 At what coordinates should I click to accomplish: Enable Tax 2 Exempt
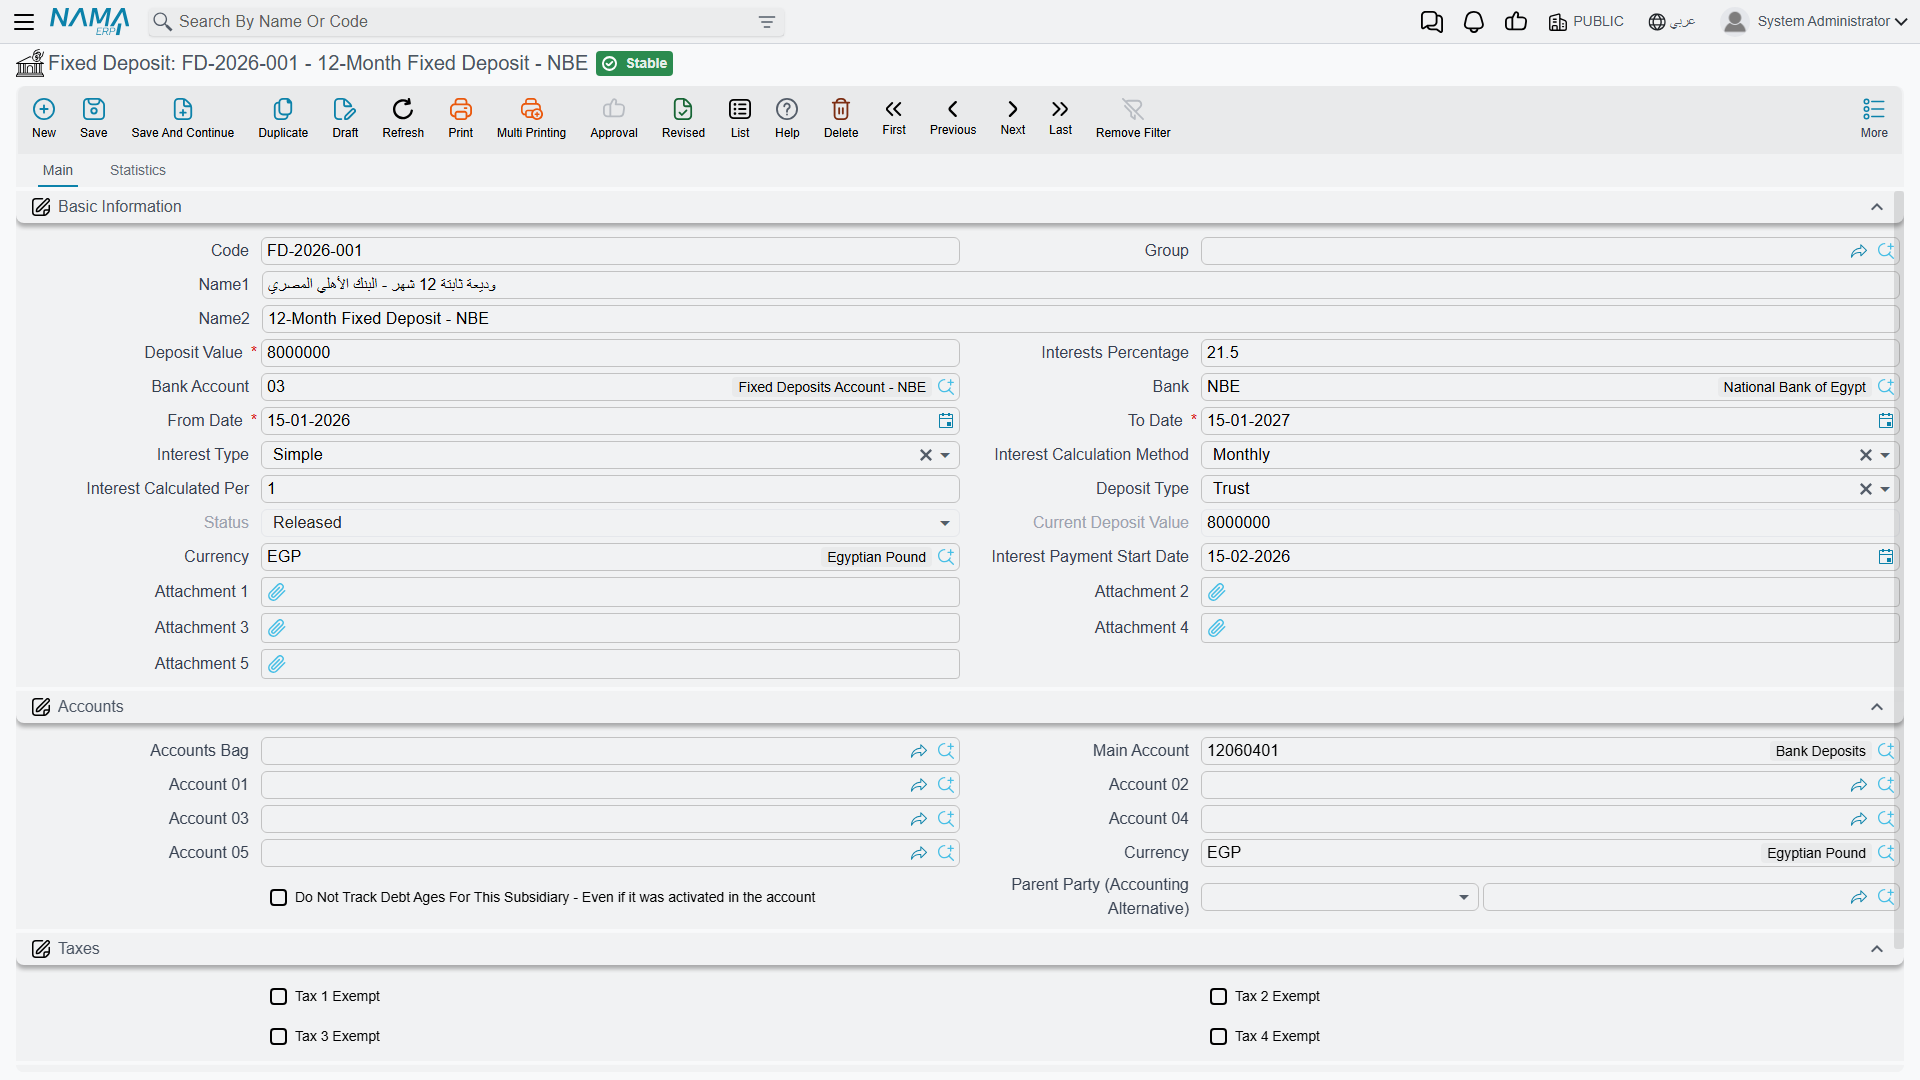point(1219,997)
